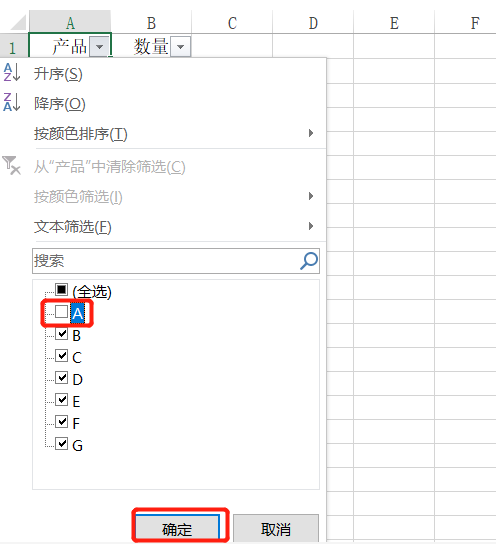The width and height of the screenshot is (496, 544).
Task: Toggle the (全选) select-all checkbox
Action: tap(61, 289)
